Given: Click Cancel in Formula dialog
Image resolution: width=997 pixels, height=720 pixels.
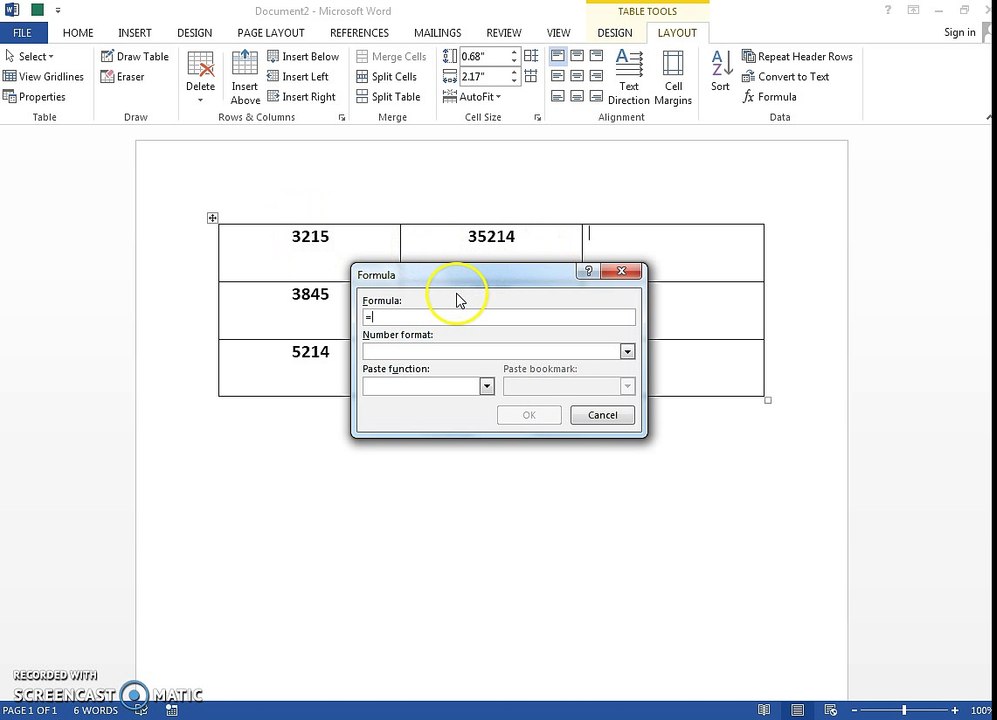Looking at the screenshot, I should click(x=603, y=415).
